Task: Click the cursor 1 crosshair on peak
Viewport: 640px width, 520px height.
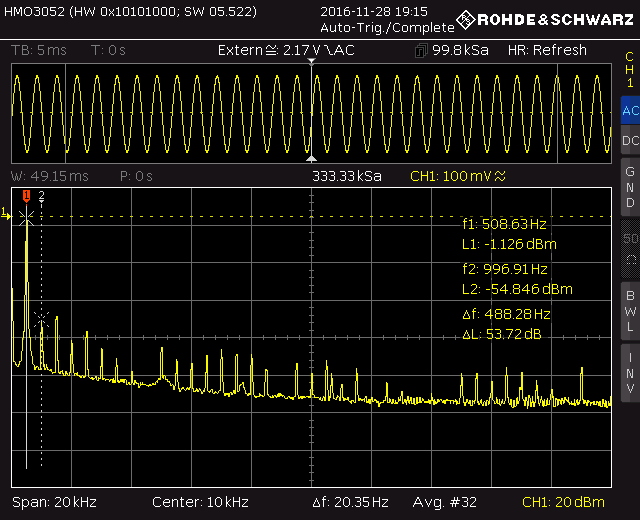Action: click(27, 217)
